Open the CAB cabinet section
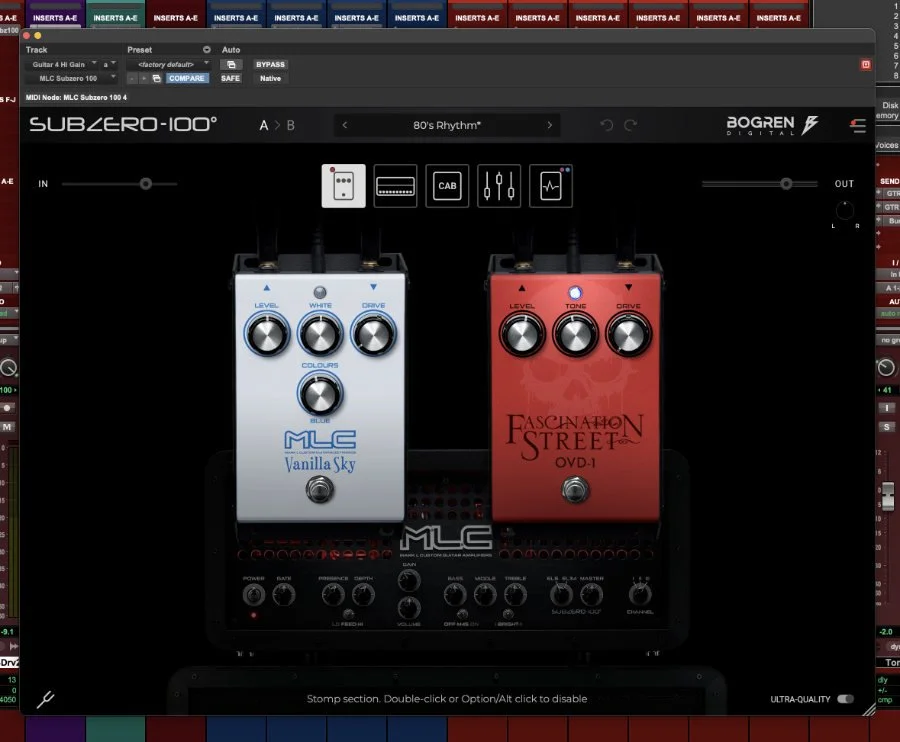900x742 pixels. click(447, 186)
